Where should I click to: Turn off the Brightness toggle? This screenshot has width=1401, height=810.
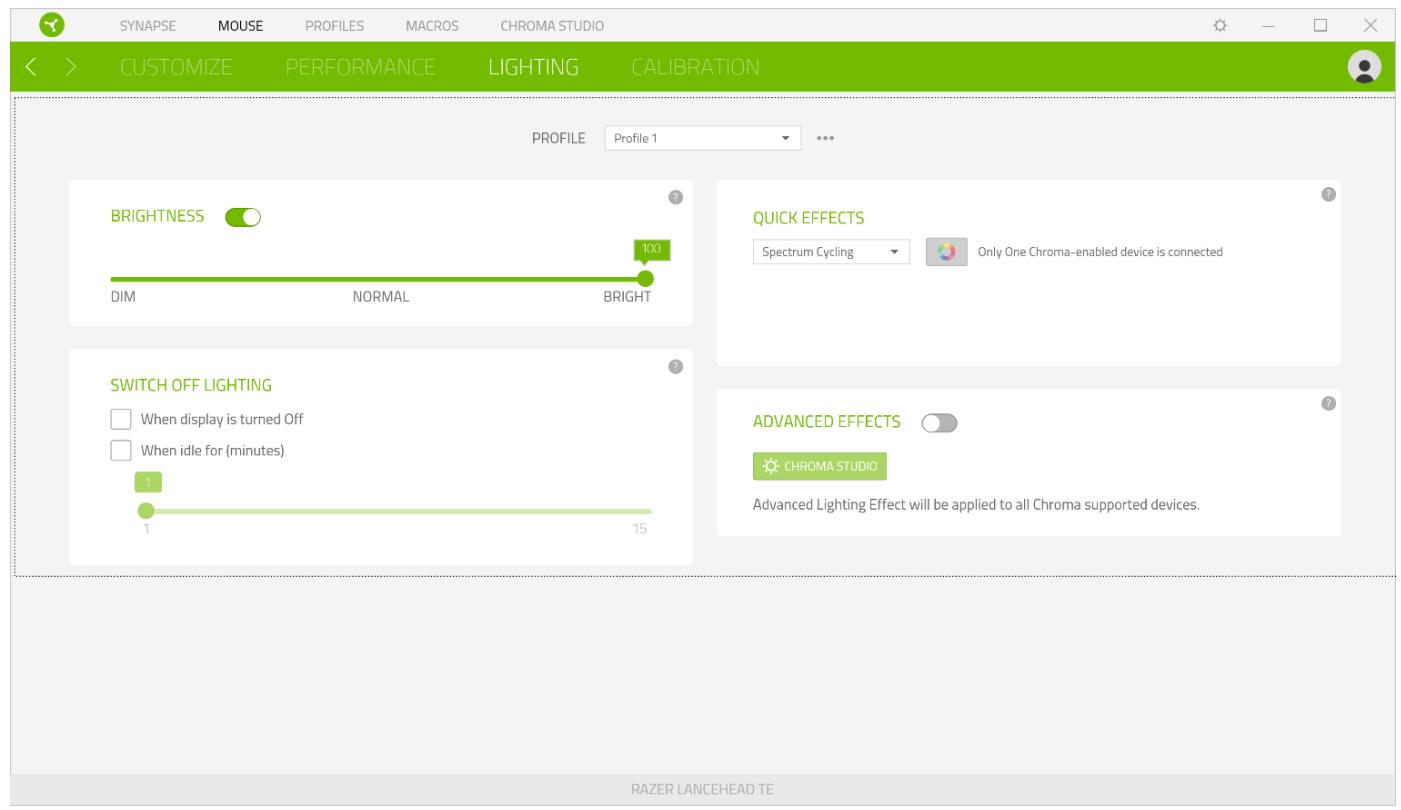[x=243, y=216]
